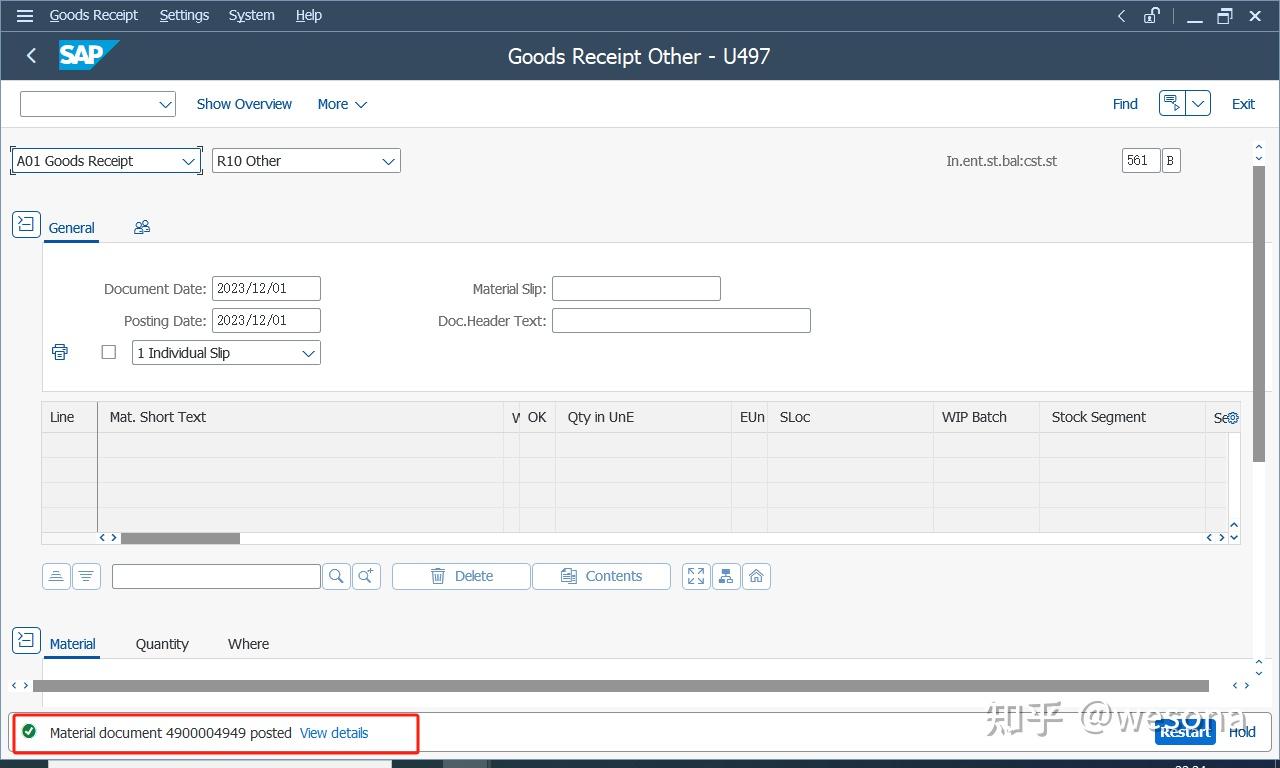Open the sidebar hamburger menu icon
This screenshot has width=1280, height=768.
(x=24, y=15)
